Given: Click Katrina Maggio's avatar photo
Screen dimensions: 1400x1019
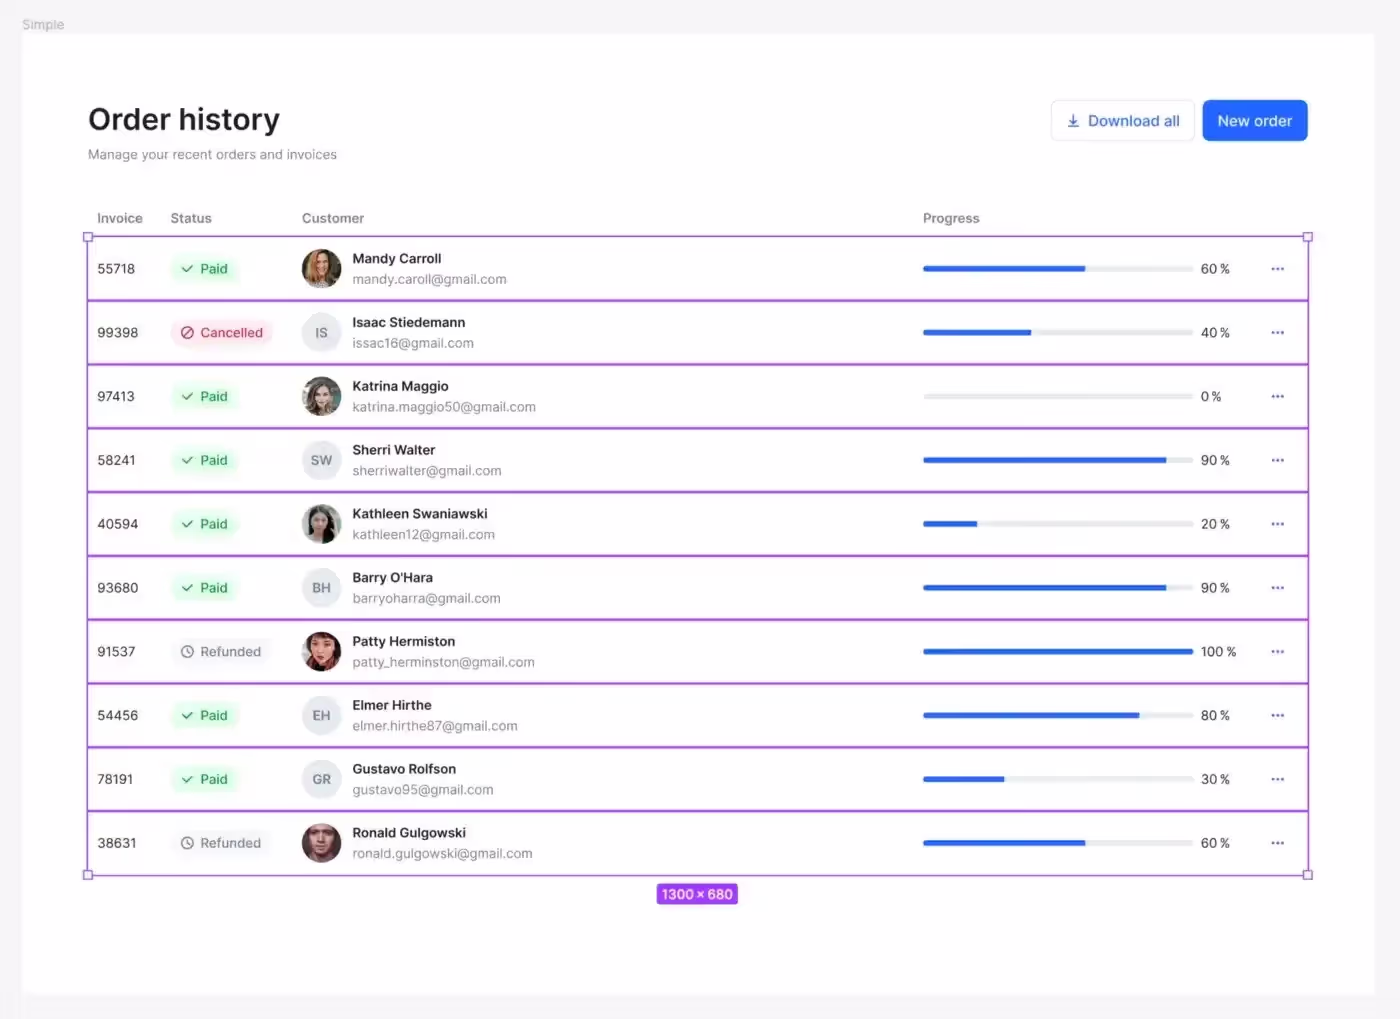Looking at the screenshot, I should pos(321,397).
